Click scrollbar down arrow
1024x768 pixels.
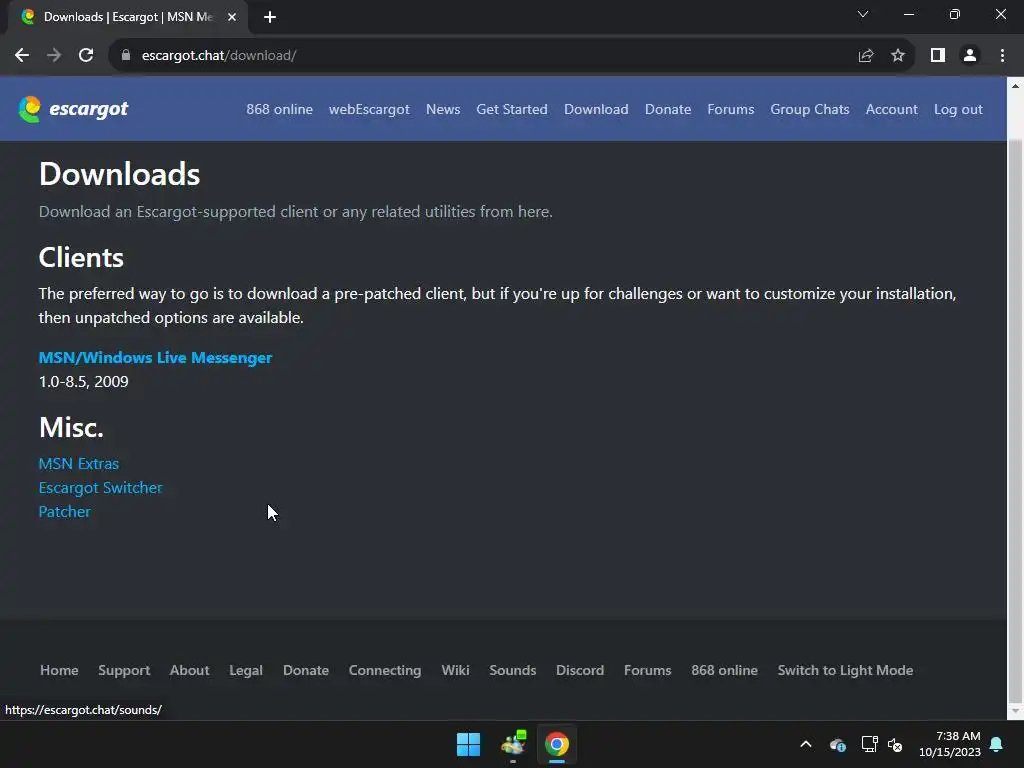click(x=1016, y=711)
